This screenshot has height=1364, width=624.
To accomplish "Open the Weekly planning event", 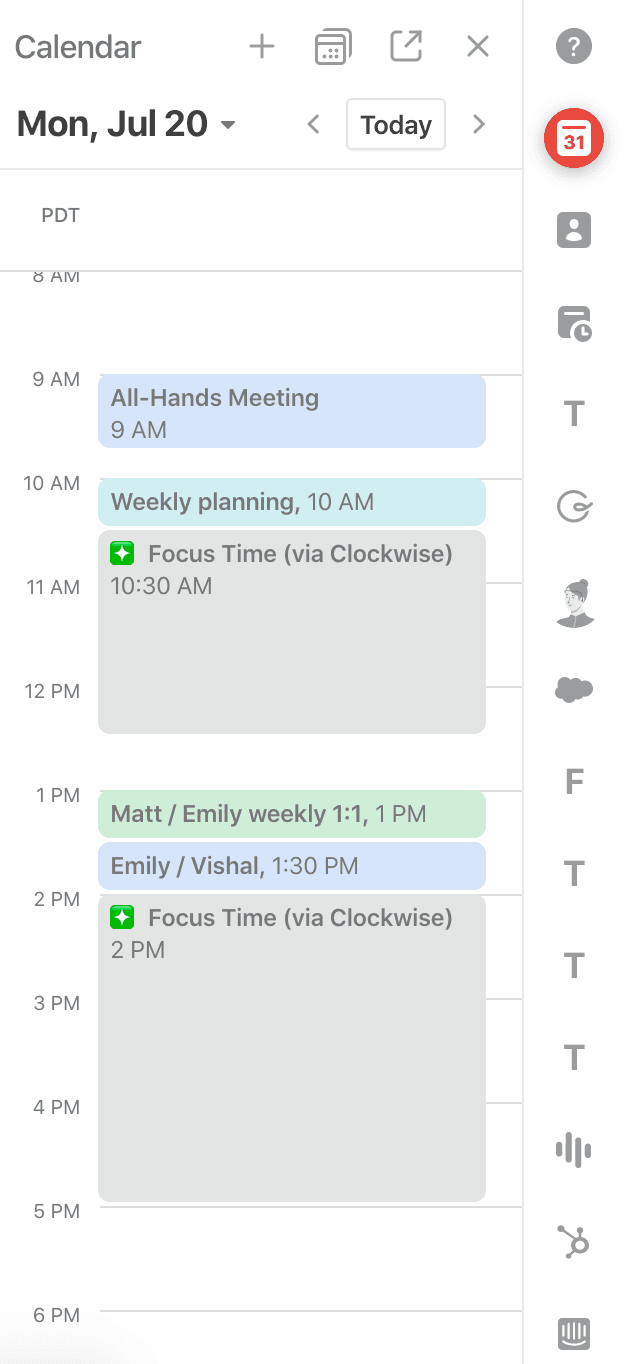I will click(292, 502).
